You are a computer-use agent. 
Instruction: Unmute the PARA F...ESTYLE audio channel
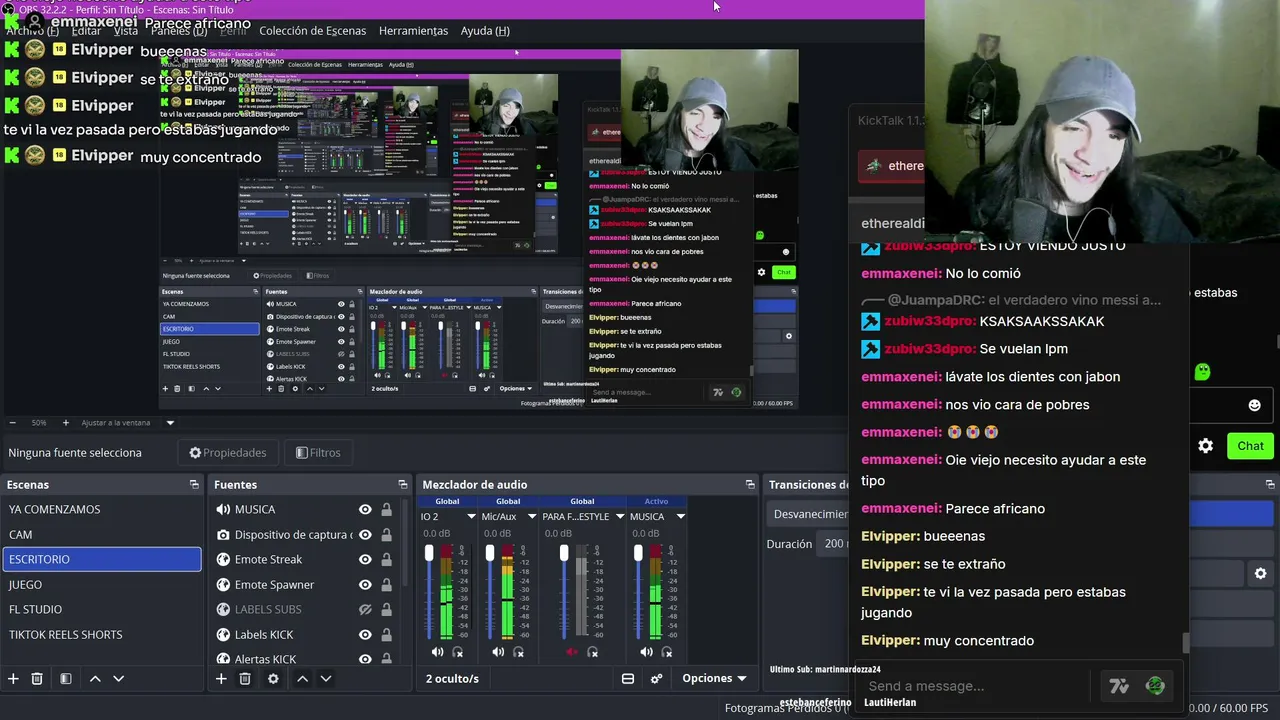tap(572, 652)
